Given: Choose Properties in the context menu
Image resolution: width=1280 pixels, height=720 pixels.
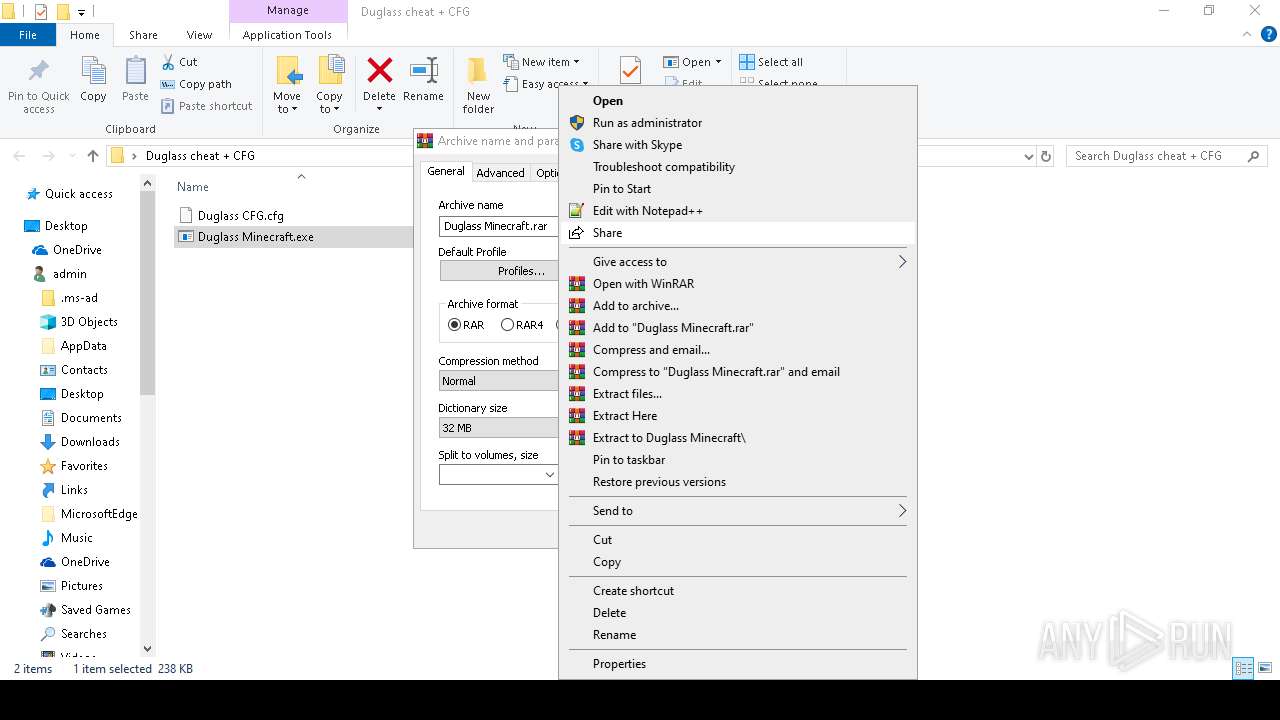Looking at the screenshot, I should point(737,664).
